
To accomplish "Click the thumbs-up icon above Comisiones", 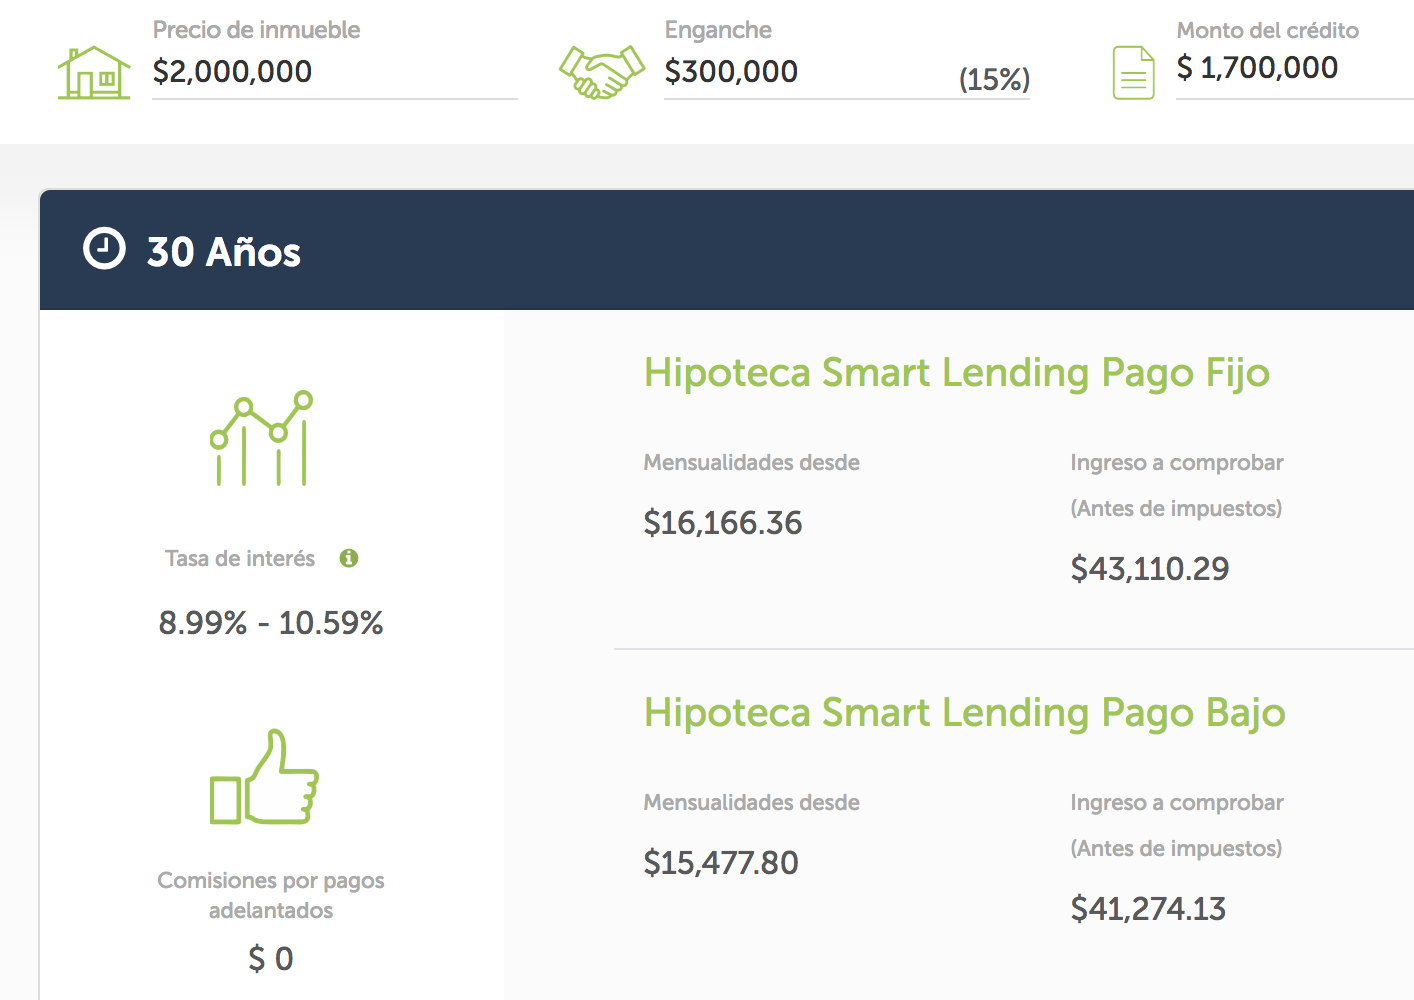I will (264, 777).
